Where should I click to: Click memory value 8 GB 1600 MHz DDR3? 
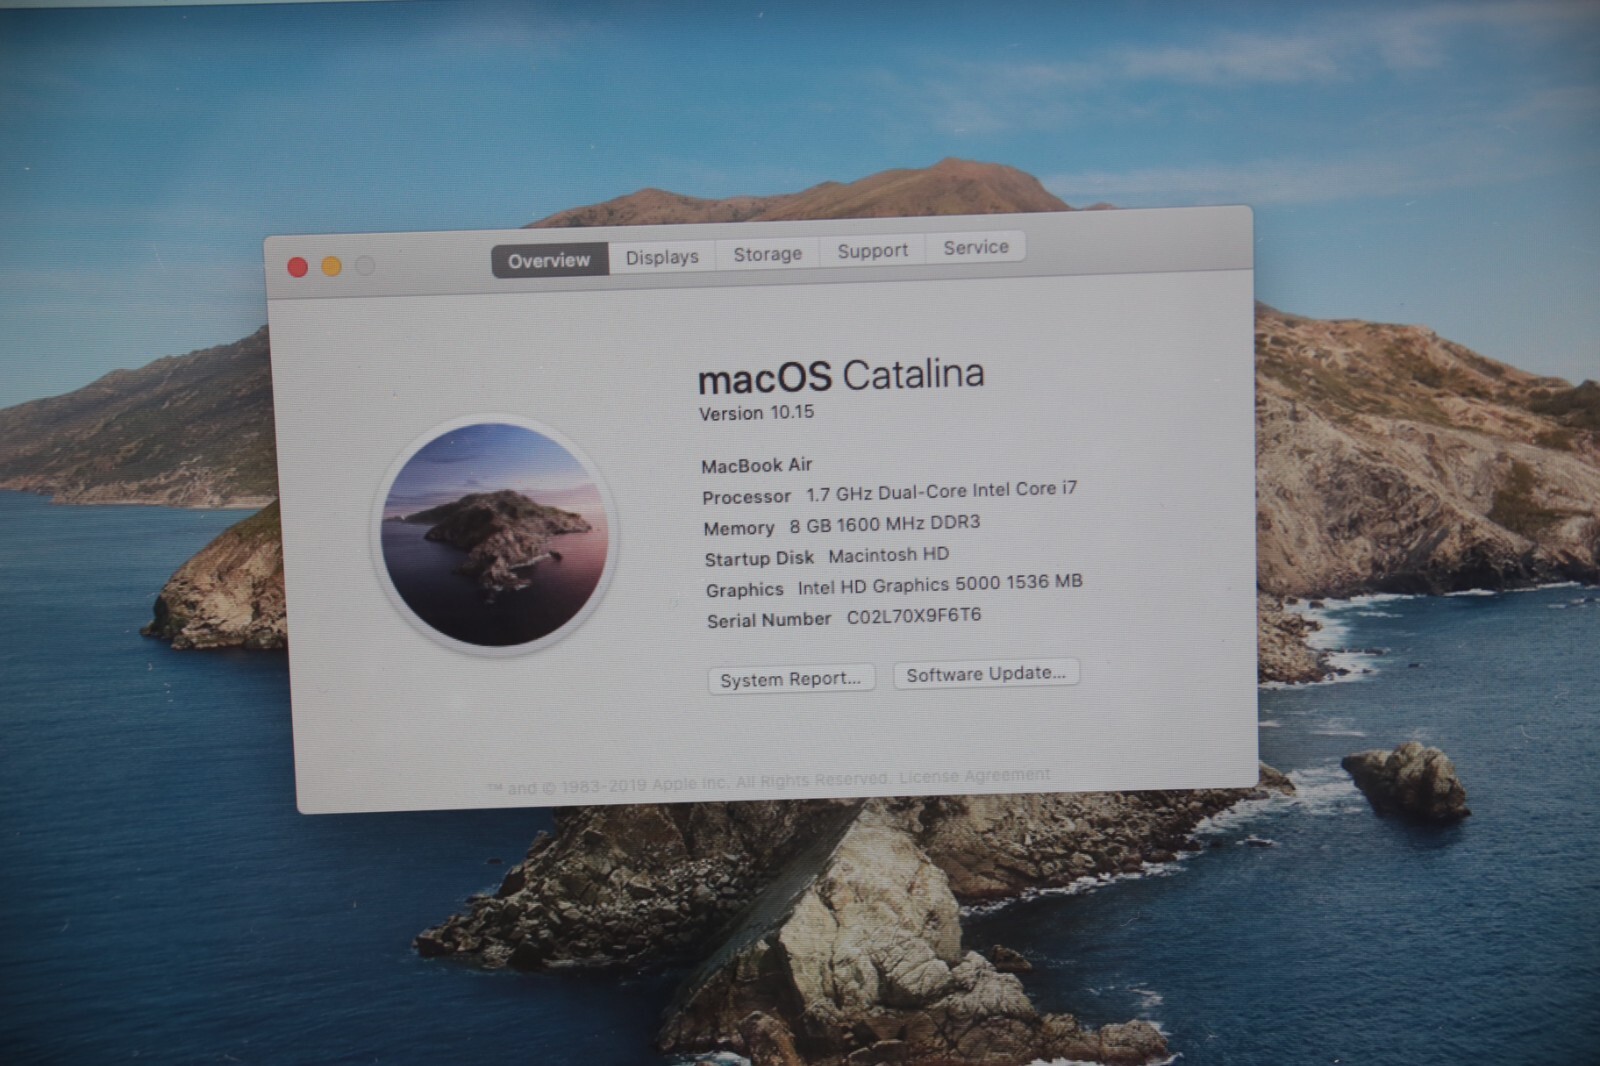coord(885,524)
